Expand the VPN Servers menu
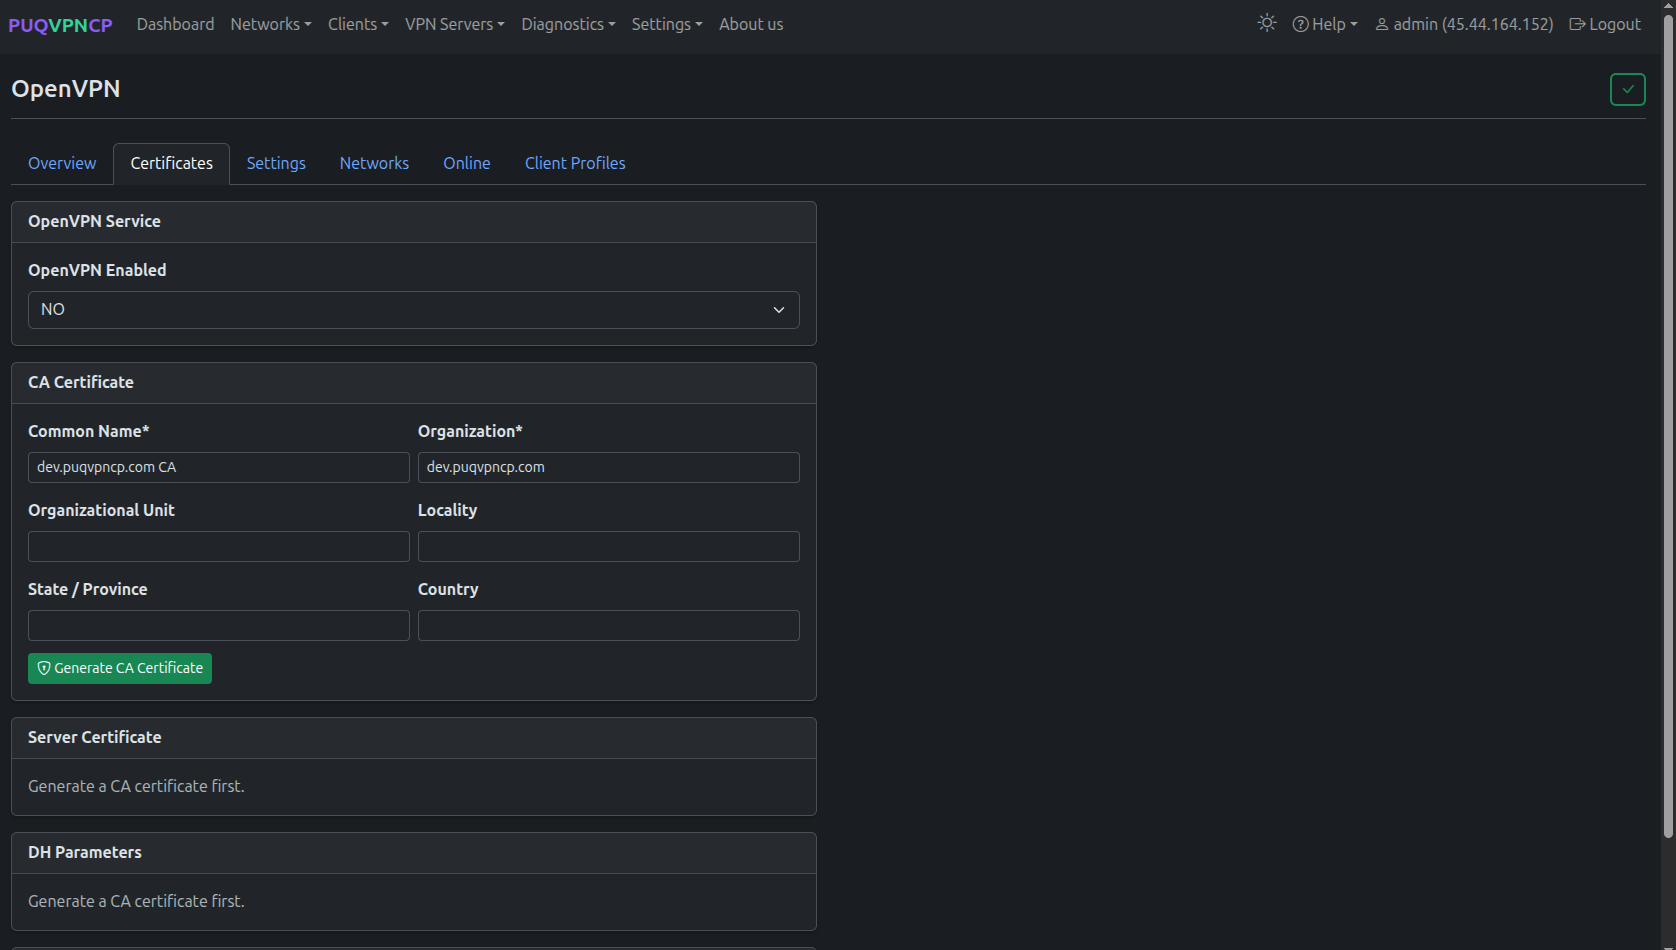This screenshot has width=1676, height=950. [x=455, y=24]
